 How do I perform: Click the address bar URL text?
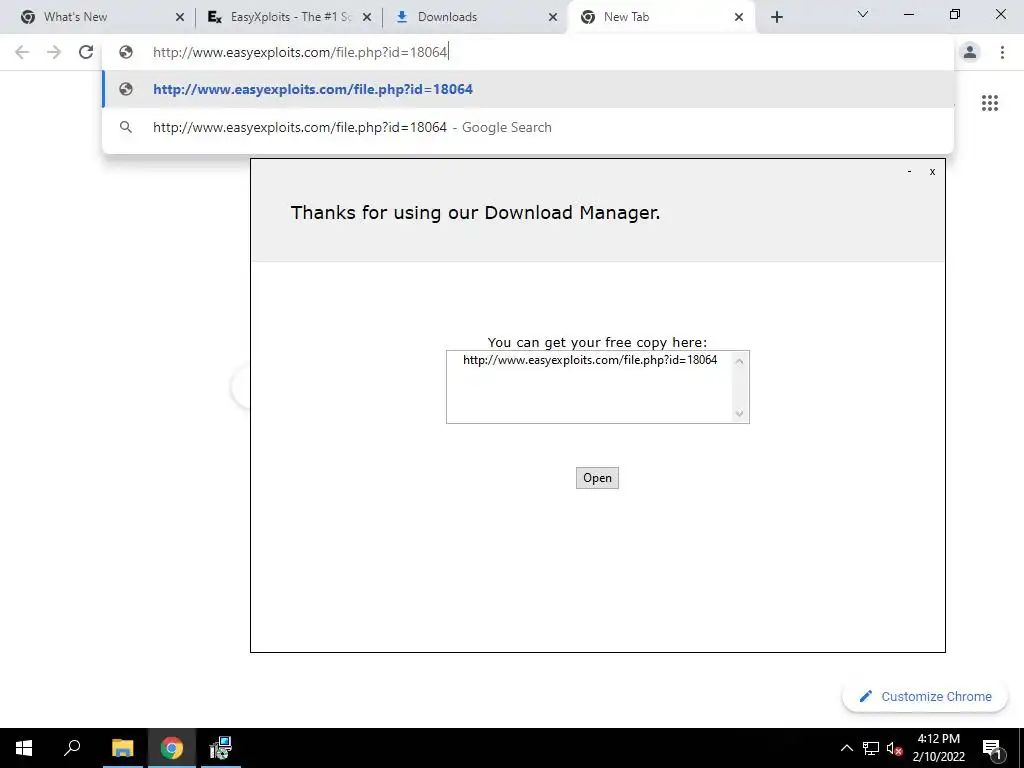(x=300, y=52)
